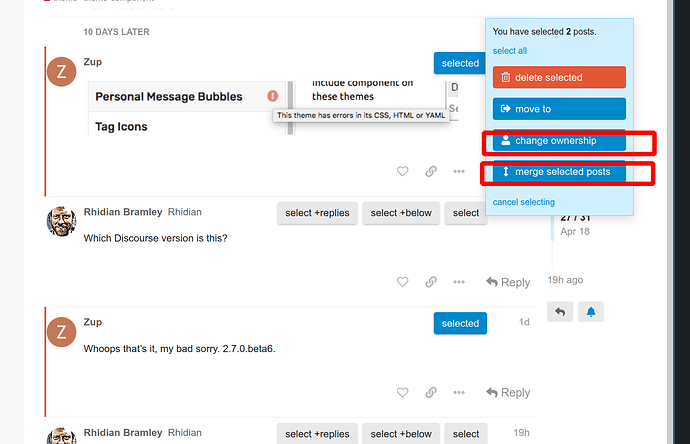Viewport: 690px width, 444px height.
Task: Click the '19h' date on bottom Rhidian post
Action: [521, 433]
